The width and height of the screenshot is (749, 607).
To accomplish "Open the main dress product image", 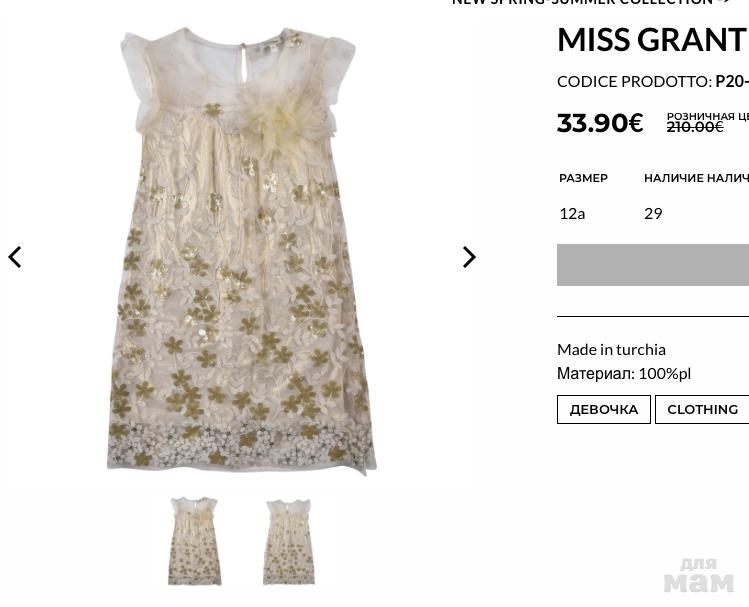I will [241, 250].
